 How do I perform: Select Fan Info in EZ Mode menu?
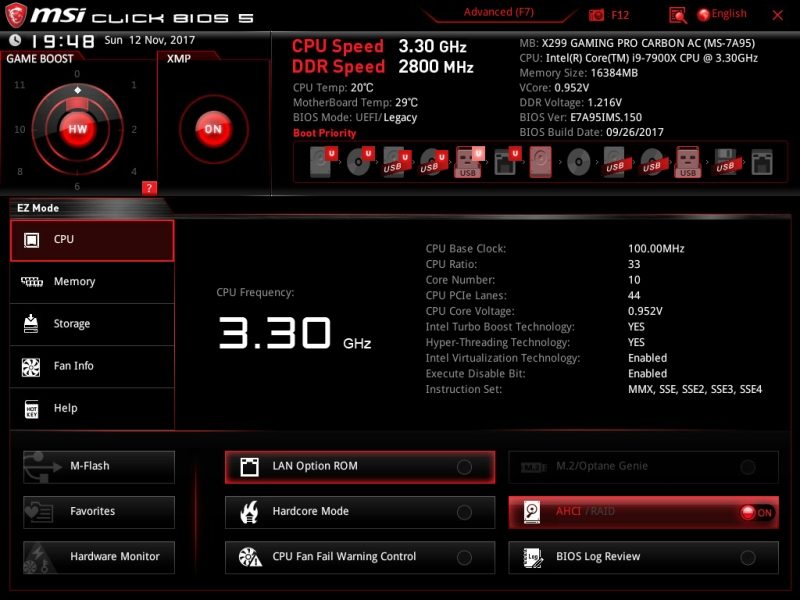pos(92,366)
